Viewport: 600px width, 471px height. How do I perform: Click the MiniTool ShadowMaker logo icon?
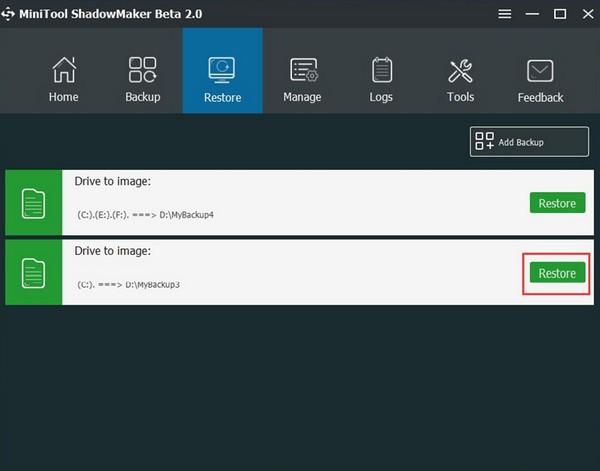pos(8,14)
